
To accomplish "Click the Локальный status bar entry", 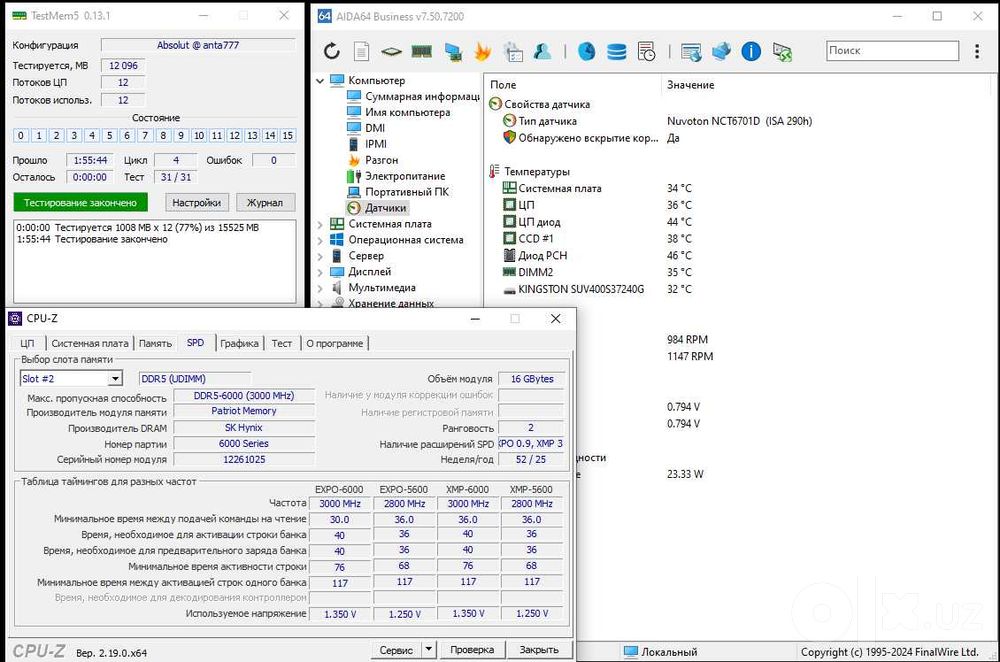I will 661,652.
